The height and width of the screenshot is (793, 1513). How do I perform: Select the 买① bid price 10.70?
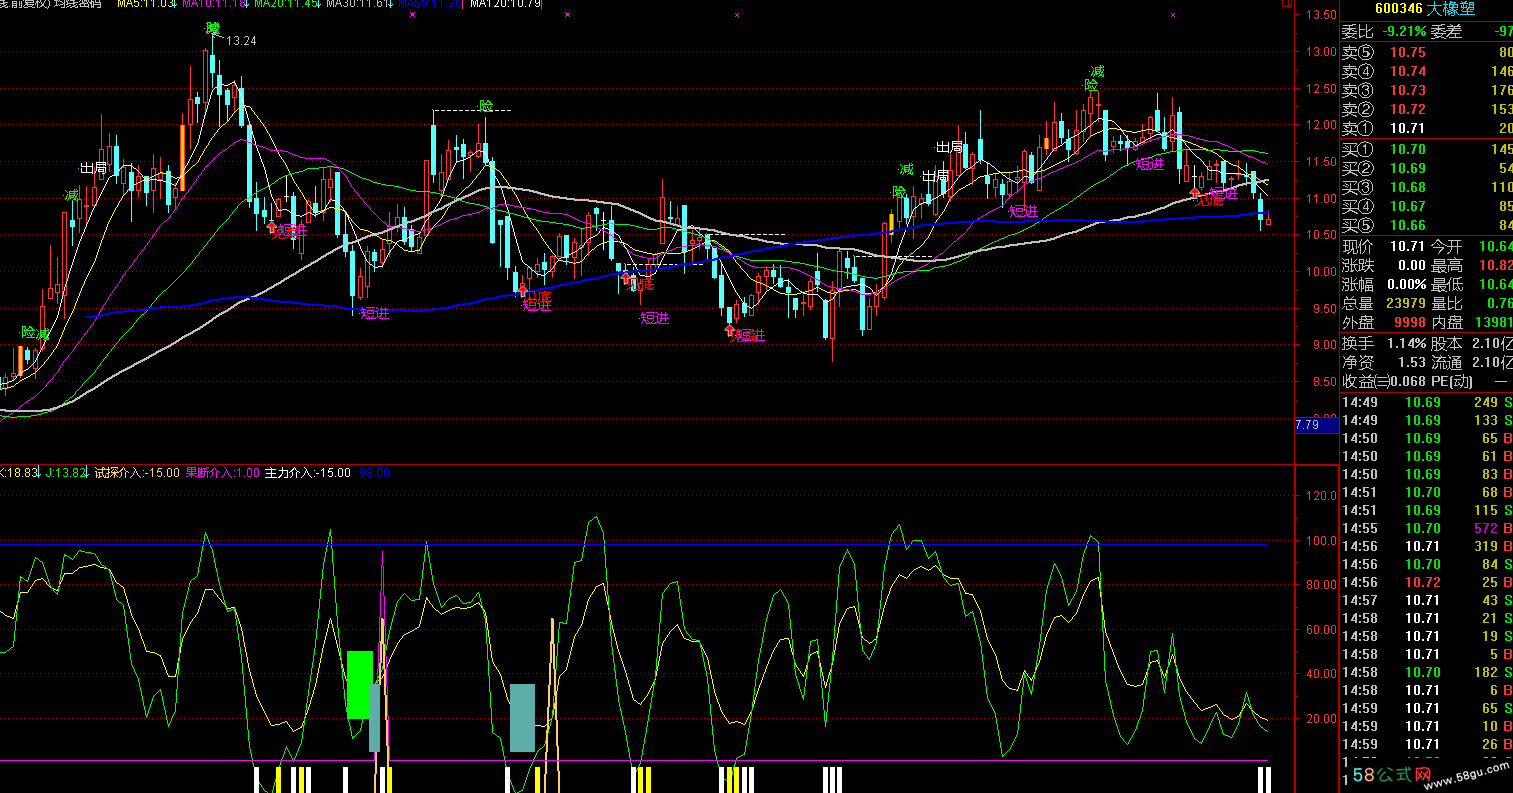click(1407, 150)
